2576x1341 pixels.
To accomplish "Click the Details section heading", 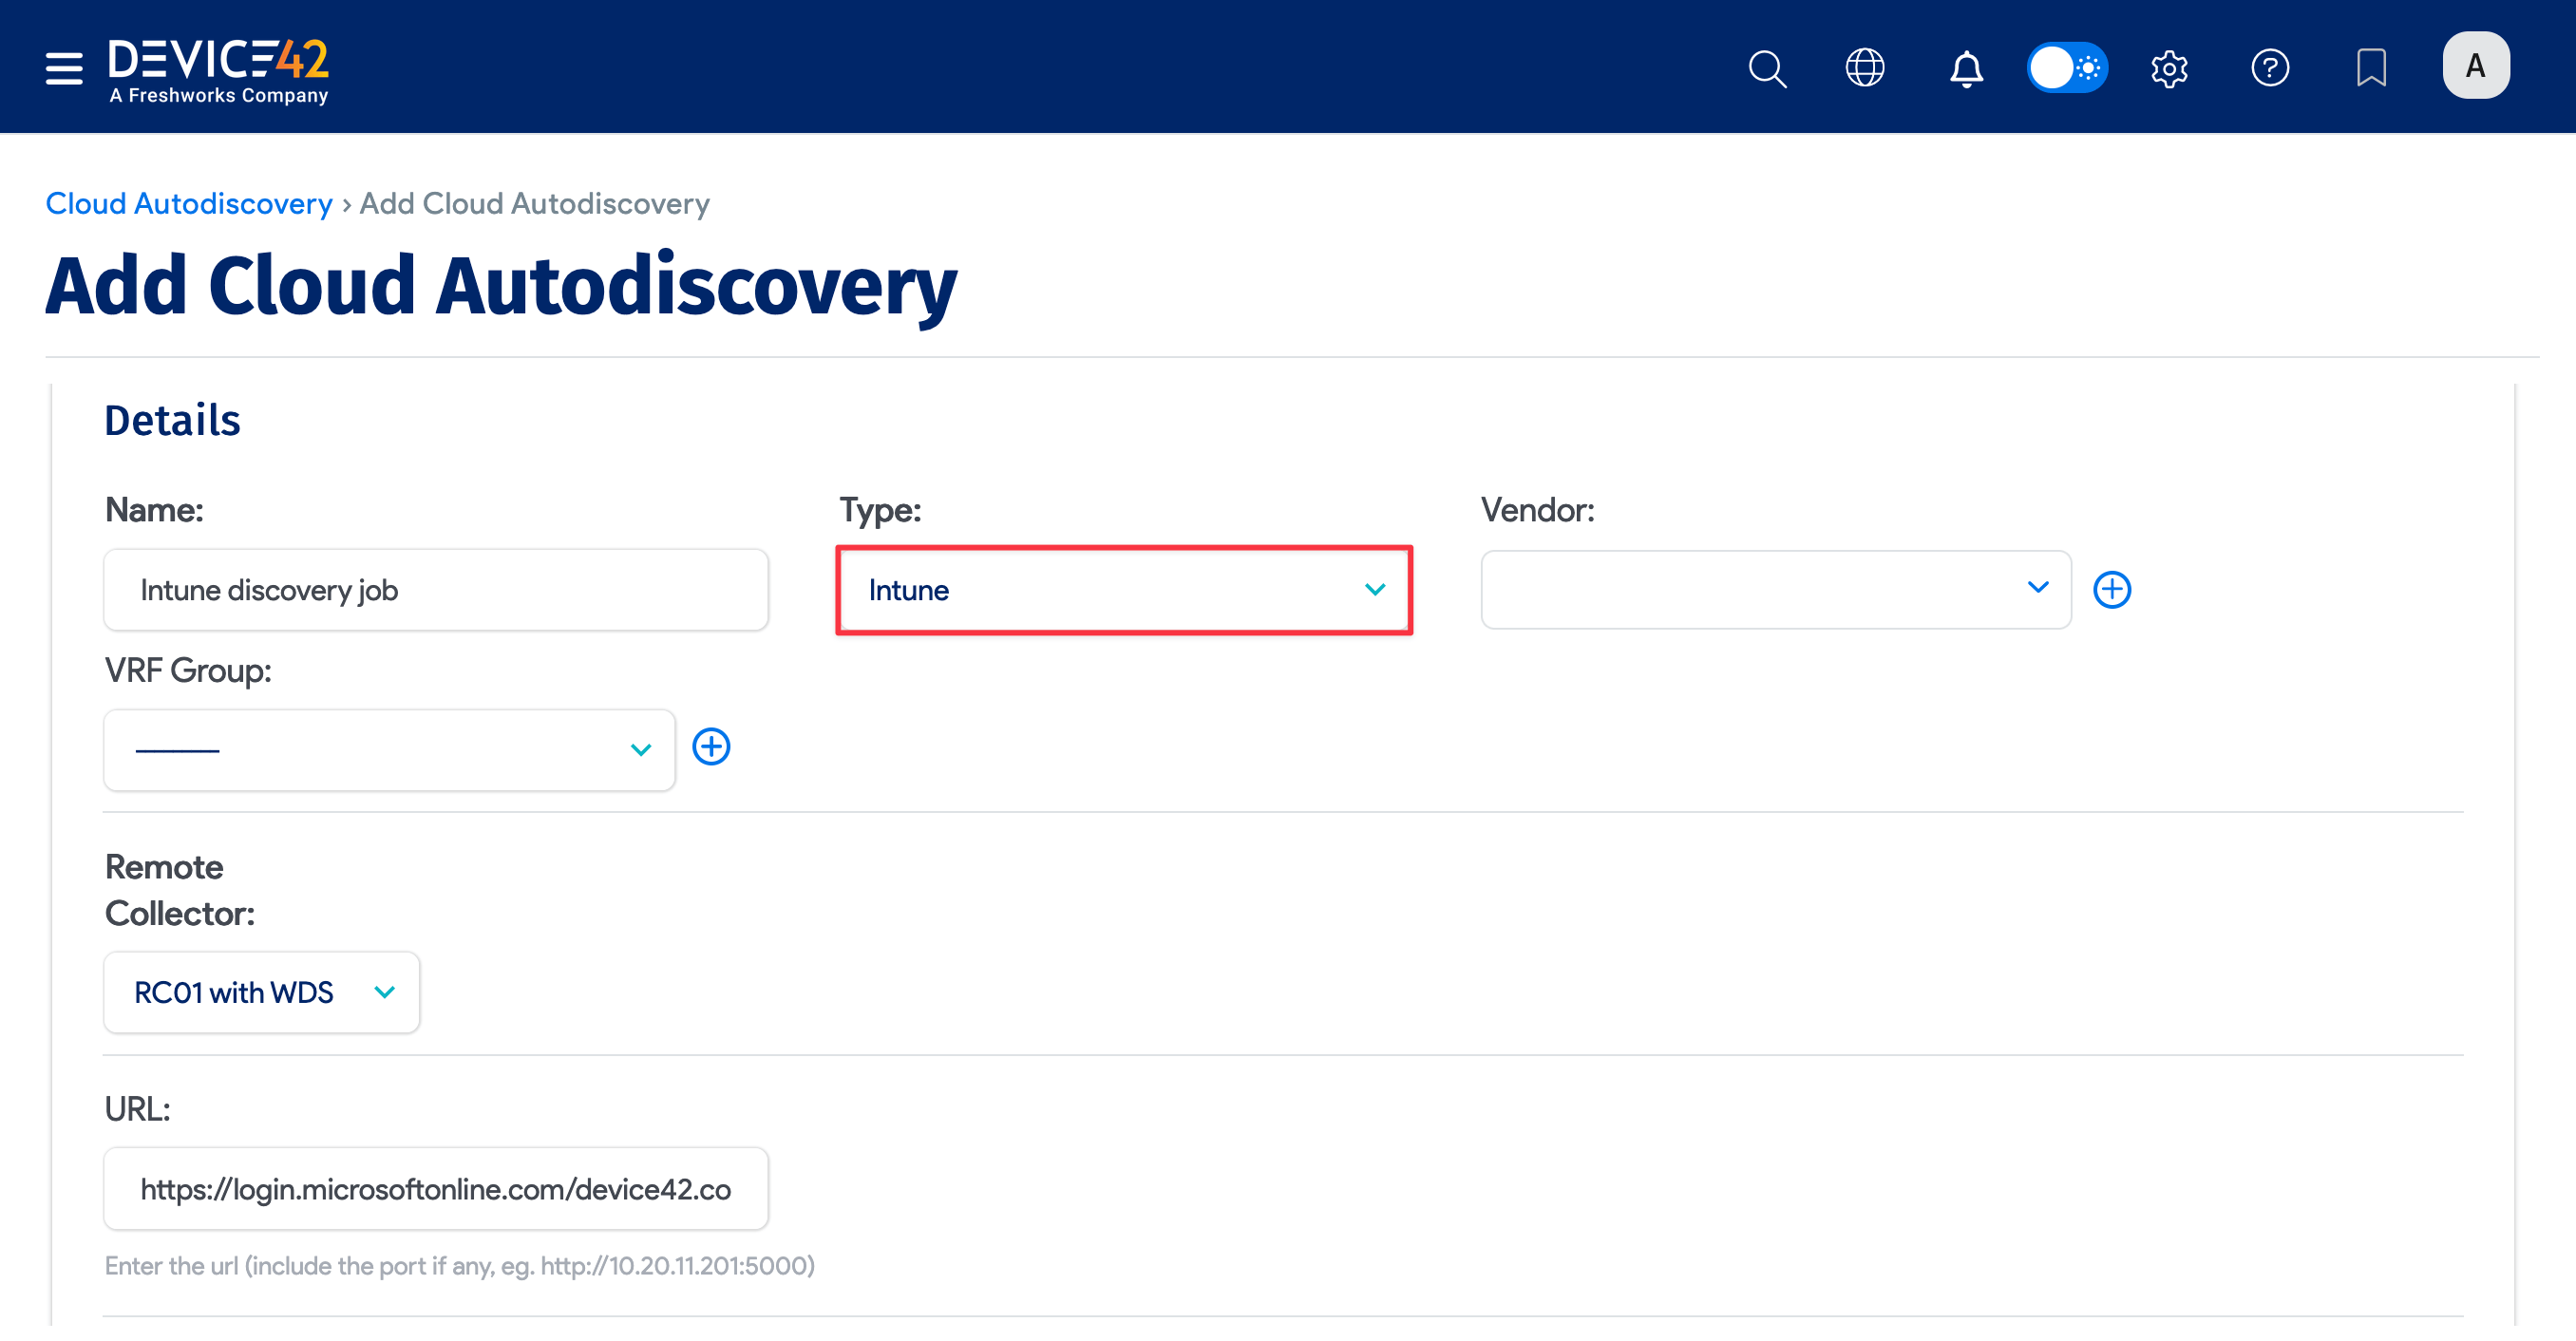I will click(172, 419).
